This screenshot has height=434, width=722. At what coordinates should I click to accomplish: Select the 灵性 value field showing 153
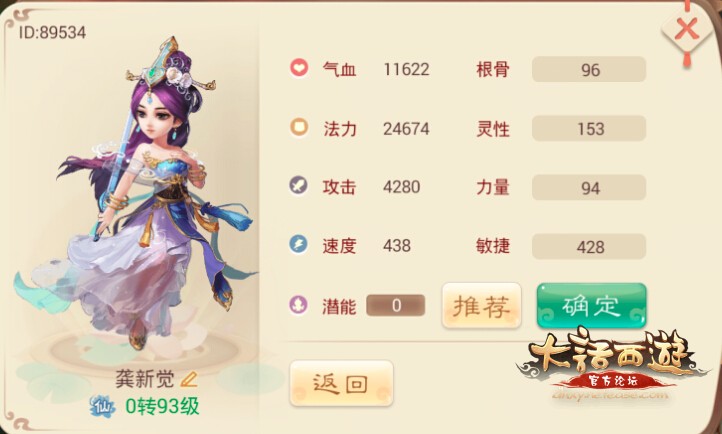pos(589,128)
